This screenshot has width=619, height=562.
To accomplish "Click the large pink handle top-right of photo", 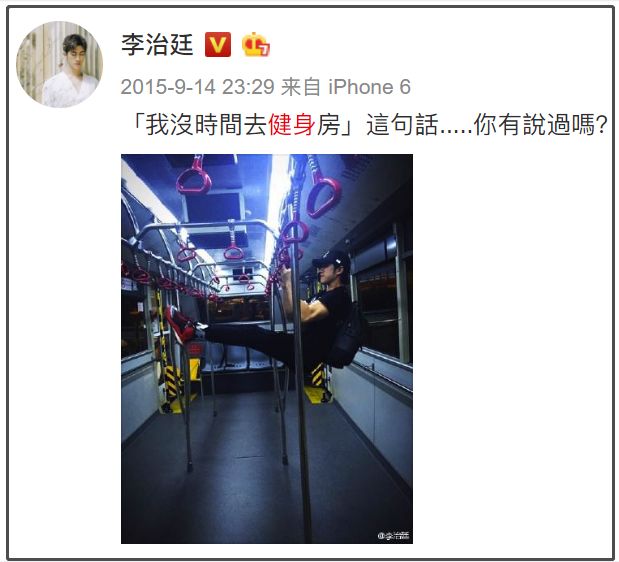I will coord(324,196).
